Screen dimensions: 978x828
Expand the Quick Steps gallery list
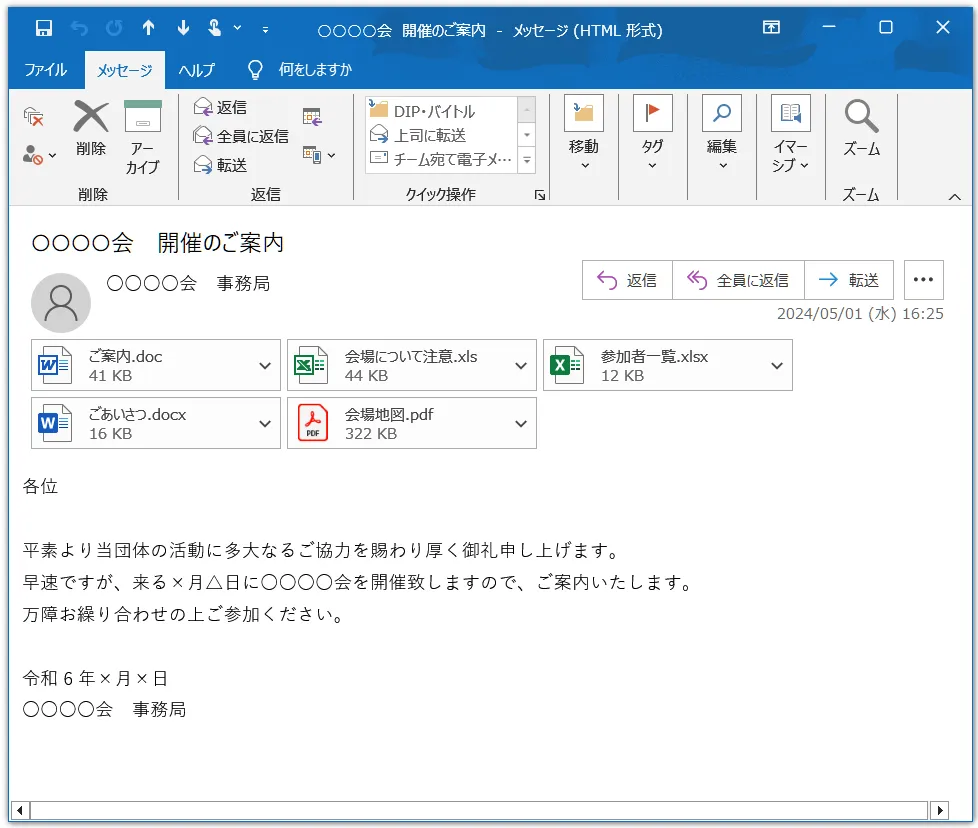click(x=527, y=160)
